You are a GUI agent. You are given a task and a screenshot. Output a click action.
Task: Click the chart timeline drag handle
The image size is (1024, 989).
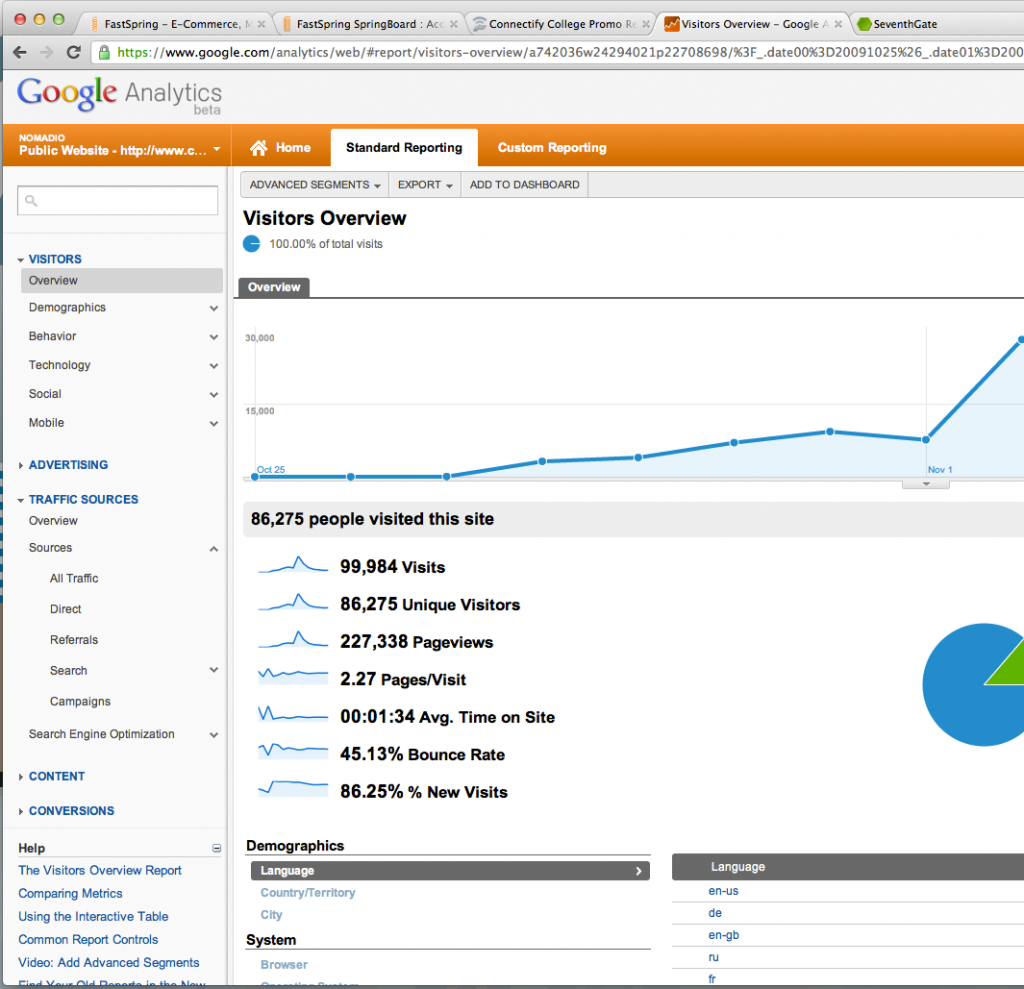[926, 485]
